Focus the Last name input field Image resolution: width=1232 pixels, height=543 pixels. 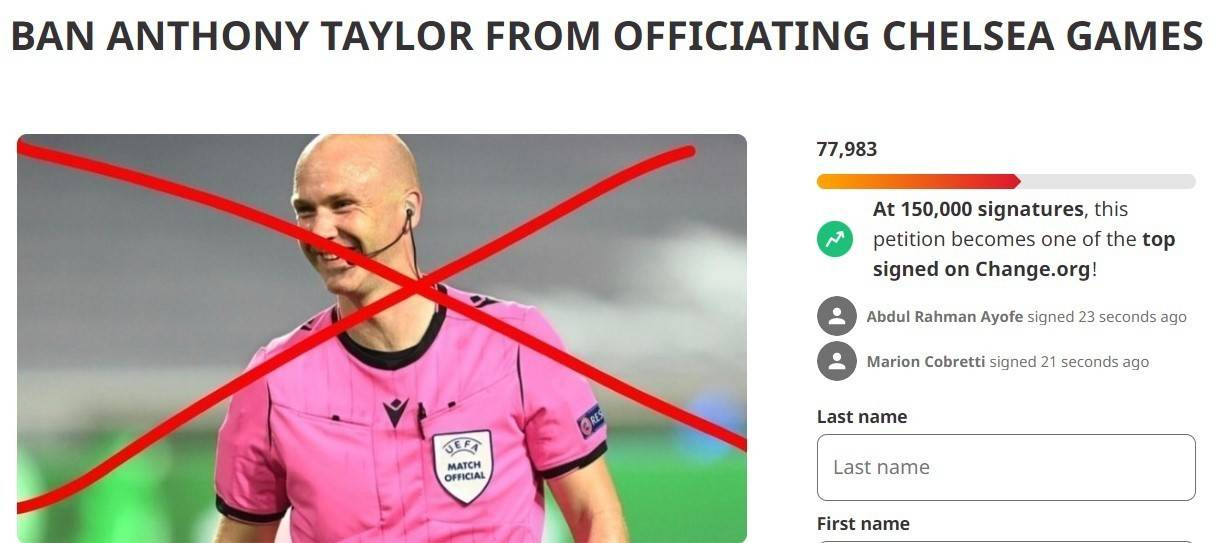[1006, 467]
